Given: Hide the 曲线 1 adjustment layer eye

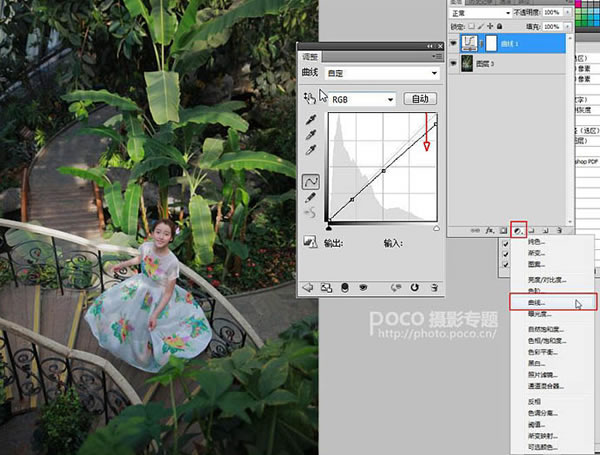Looking at the screenshot, I should (453, 44).
